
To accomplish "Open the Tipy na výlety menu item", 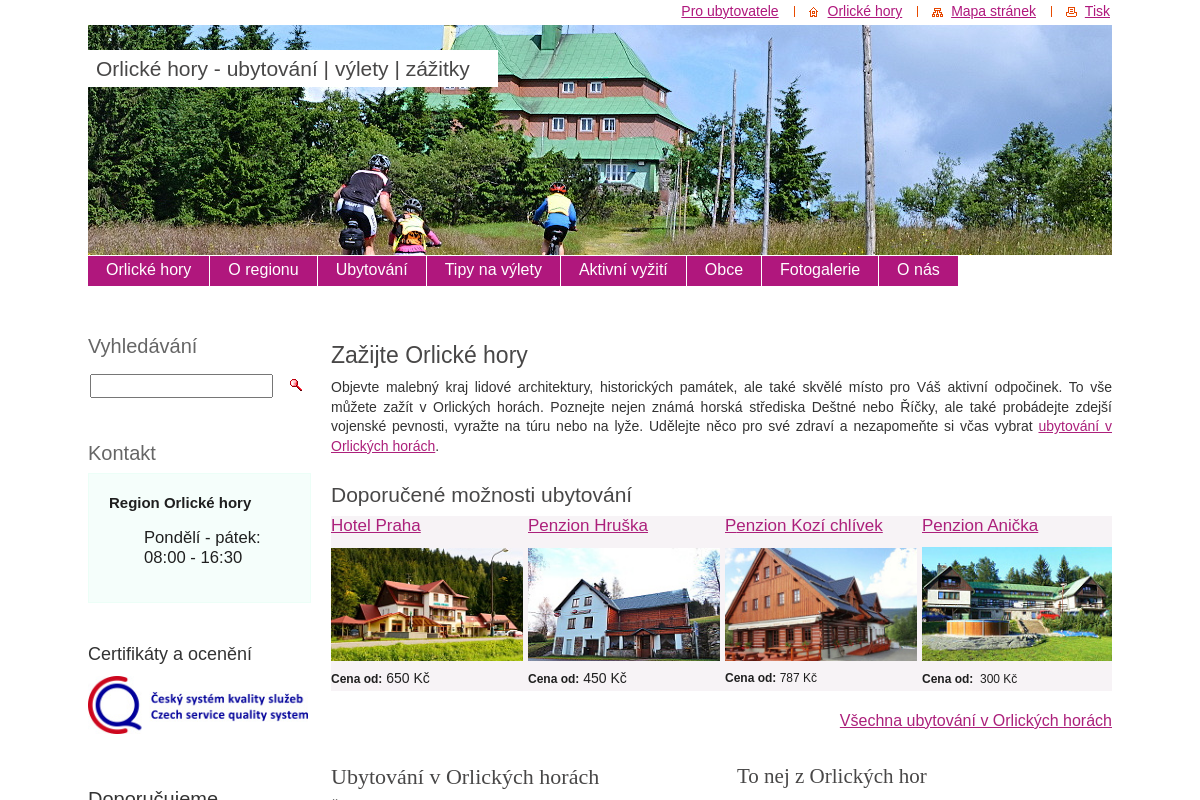I will click(x=493, y=270).
